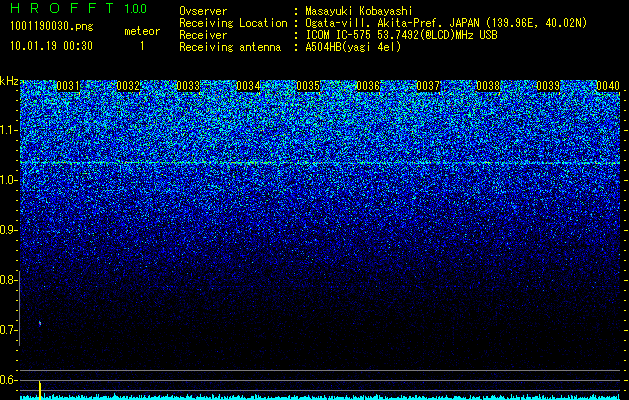Click the 0.9 frequency axis label
This screenshot has height=400, width=629.
click(8, 230)
